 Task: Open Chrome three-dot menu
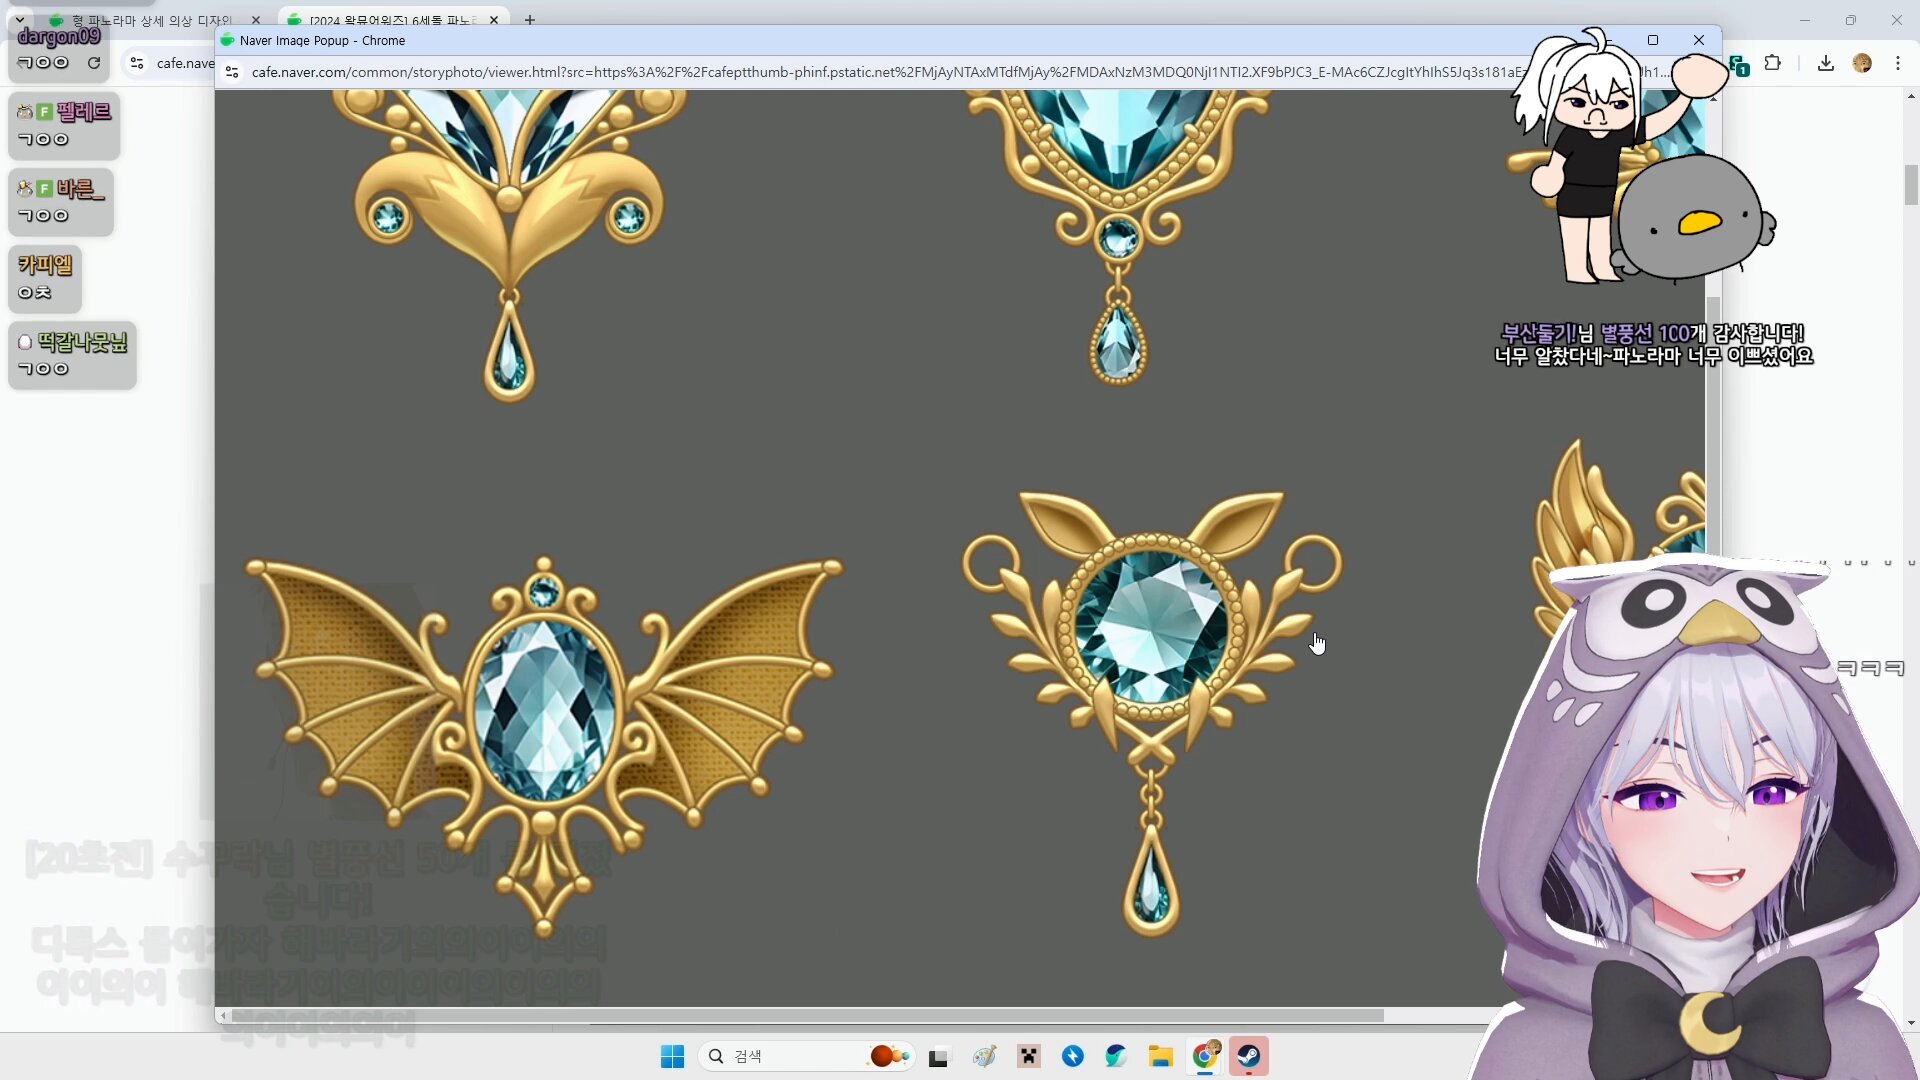coord(1898,63)
